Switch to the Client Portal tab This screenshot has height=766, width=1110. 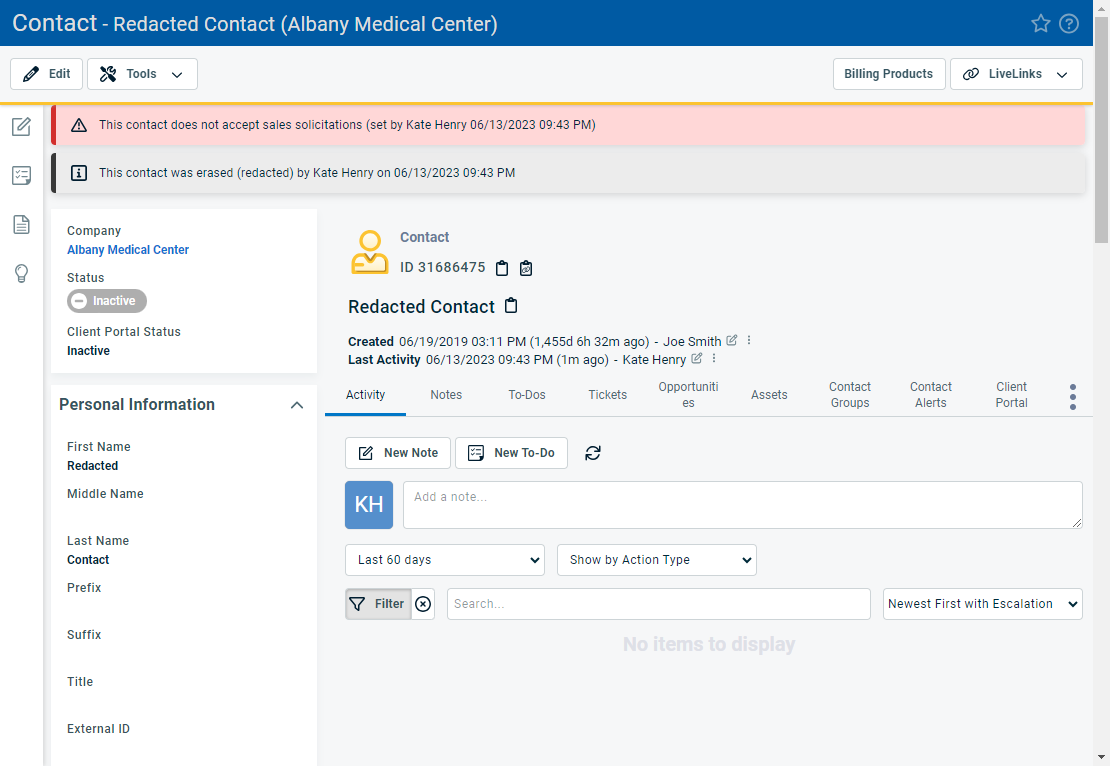1011,395
